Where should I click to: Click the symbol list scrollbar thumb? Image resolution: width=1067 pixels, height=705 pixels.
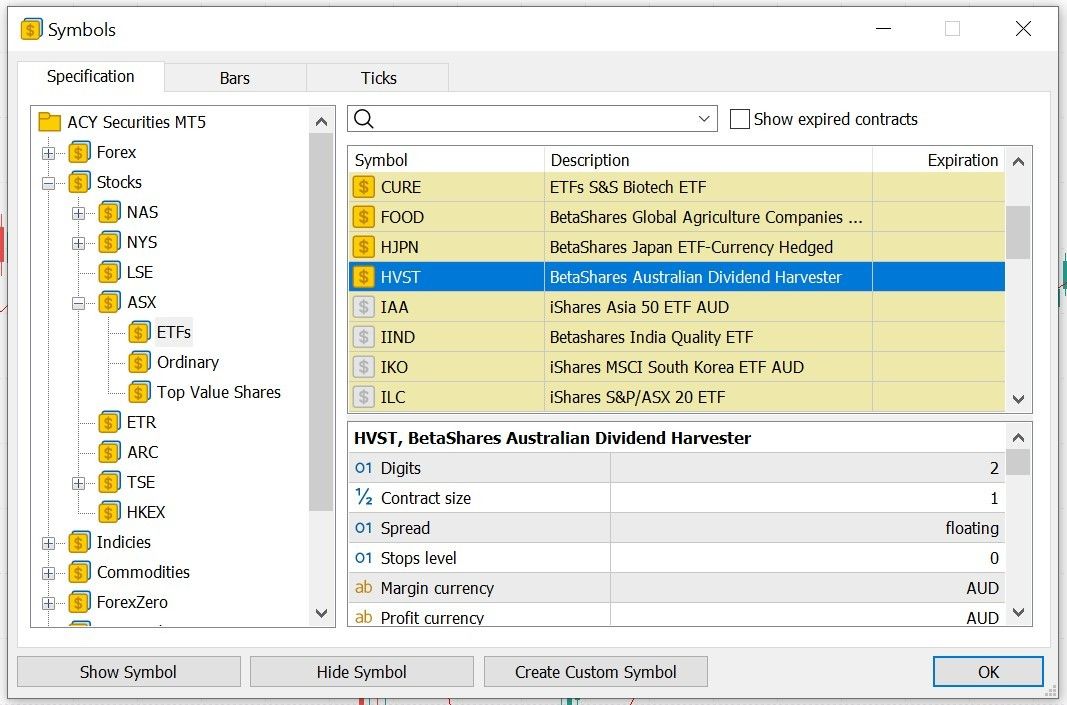click(x=1018, y=232)
